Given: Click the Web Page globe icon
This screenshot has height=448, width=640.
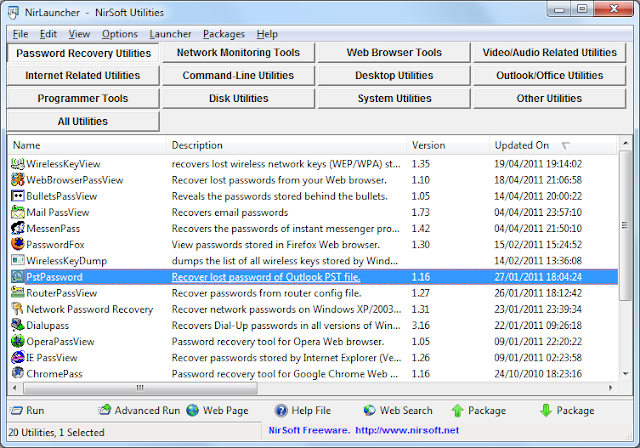Looking at the screenshot, I should (x=193, y=410).
